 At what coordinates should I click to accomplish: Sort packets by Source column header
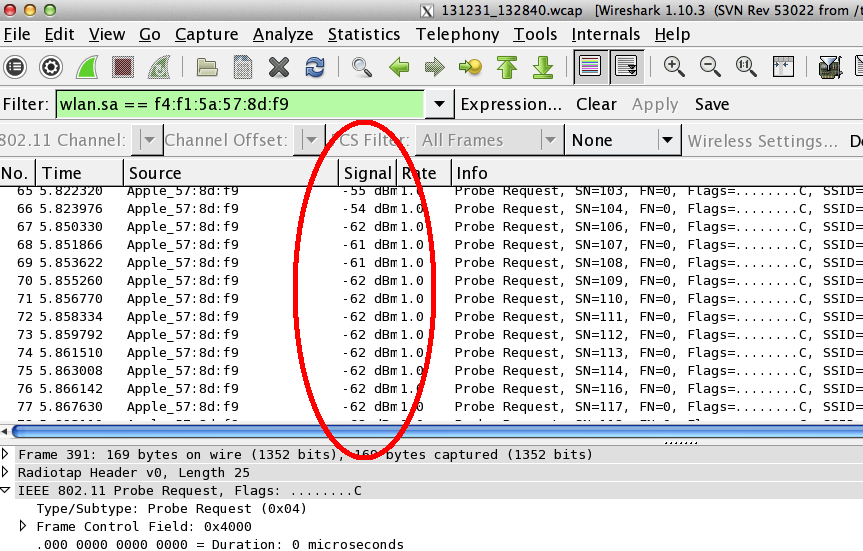231,173
